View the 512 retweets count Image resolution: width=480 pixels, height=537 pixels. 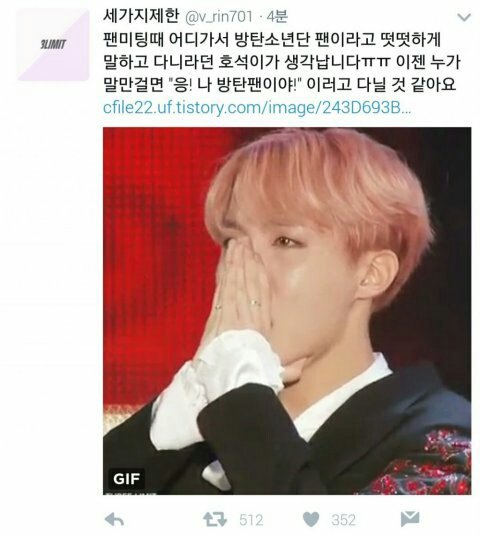coord(251,520)
